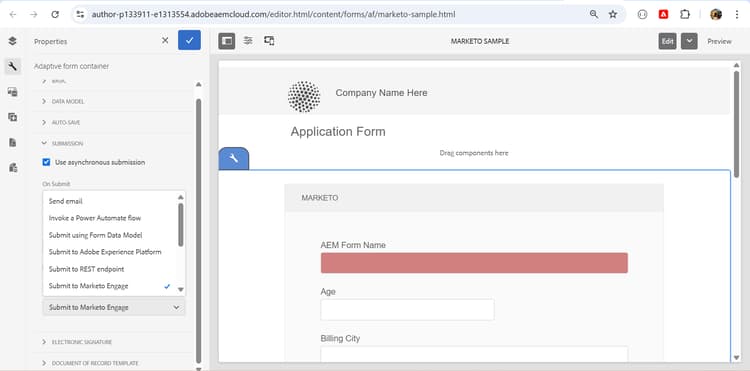This screenshot has height=371, width=750.
Task: Click the AEM Form Name red field
Action: tap(474, 263)
